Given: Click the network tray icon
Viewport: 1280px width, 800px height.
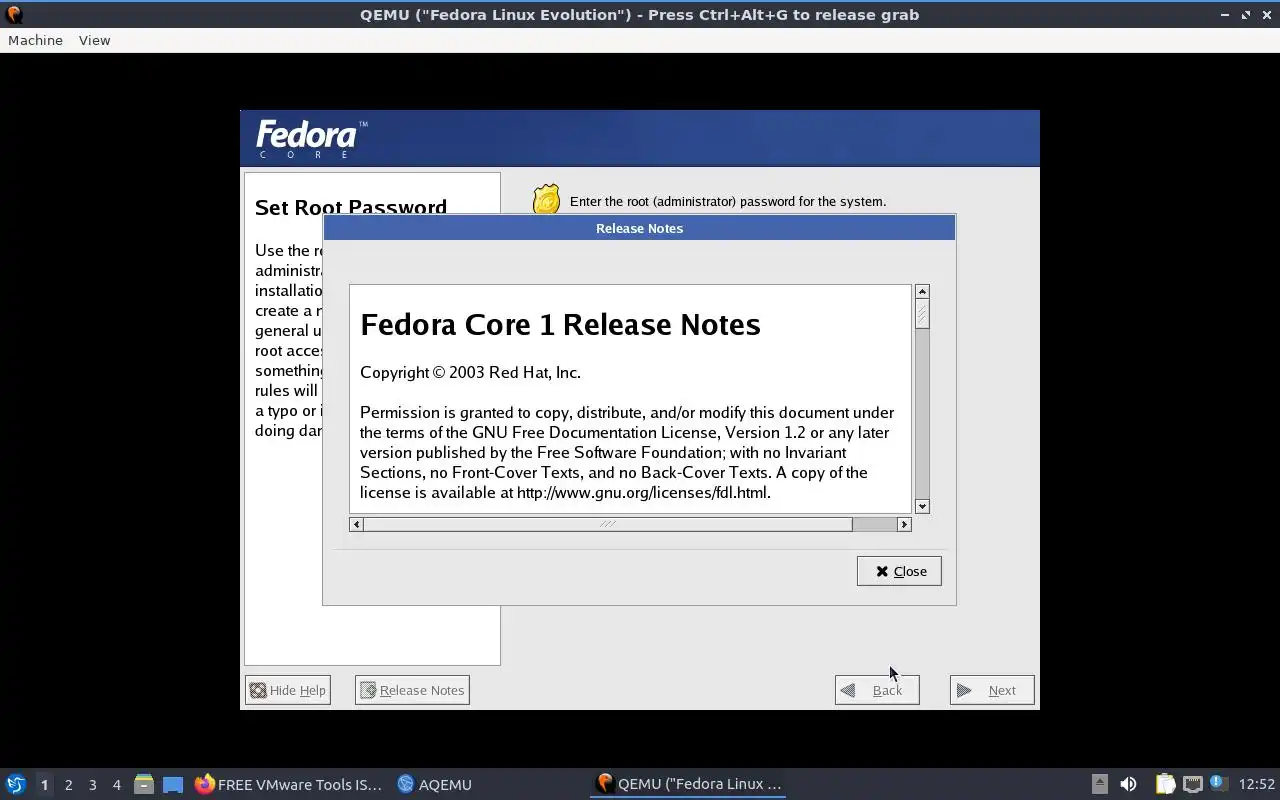Looking at the screenshot, I should (x=1192, y=784).
